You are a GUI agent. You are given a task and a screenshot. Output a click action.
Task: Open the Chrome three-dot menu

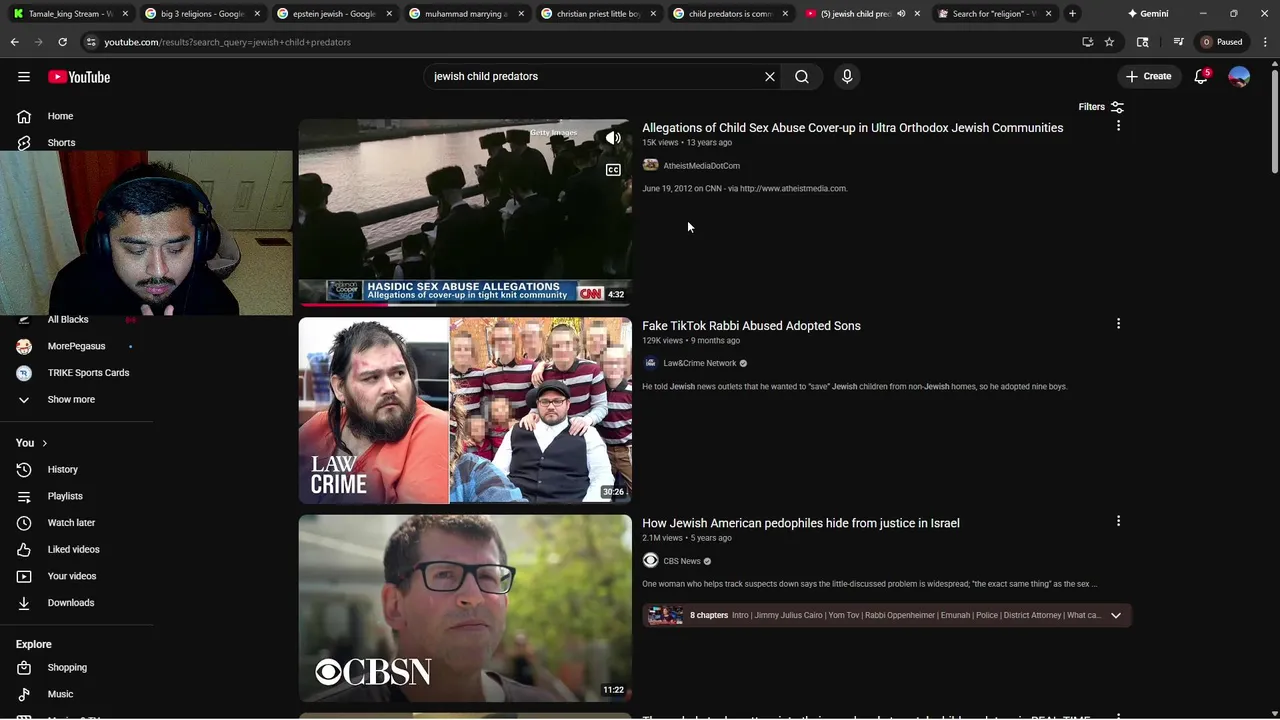1263,42
